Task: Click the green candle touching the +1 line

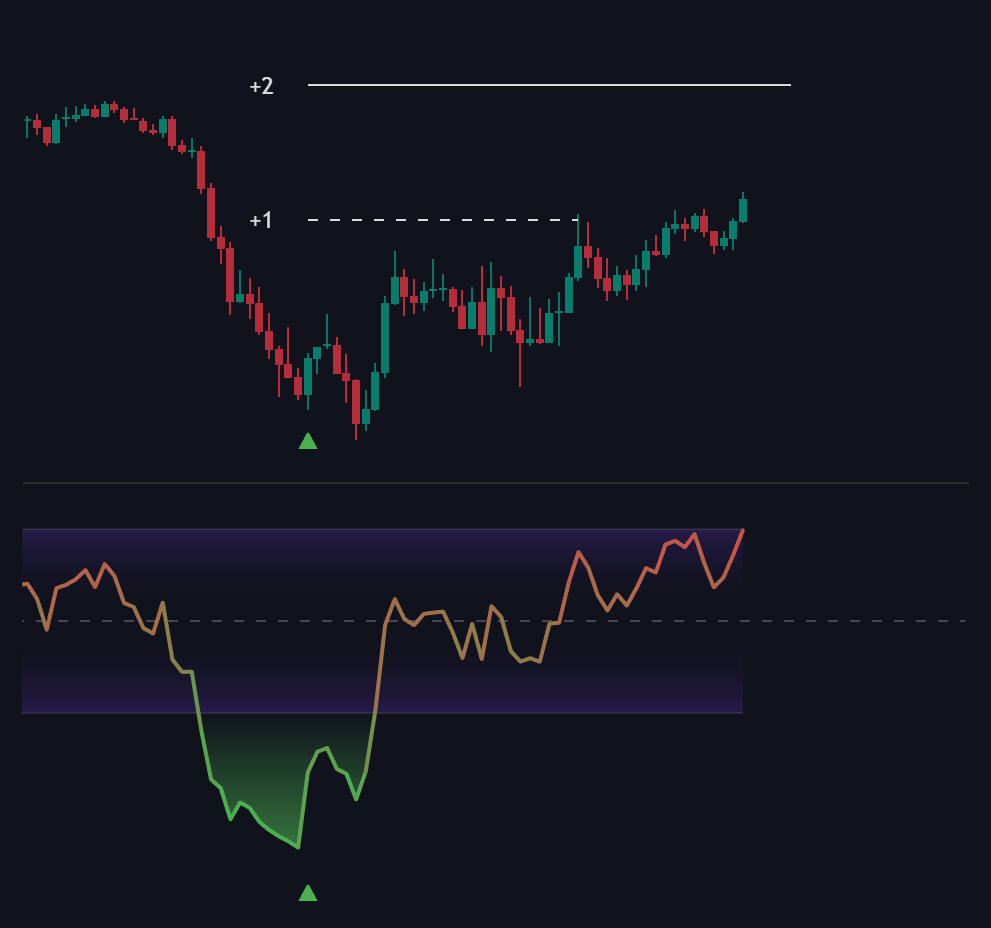Action: [x=578, y=261]
